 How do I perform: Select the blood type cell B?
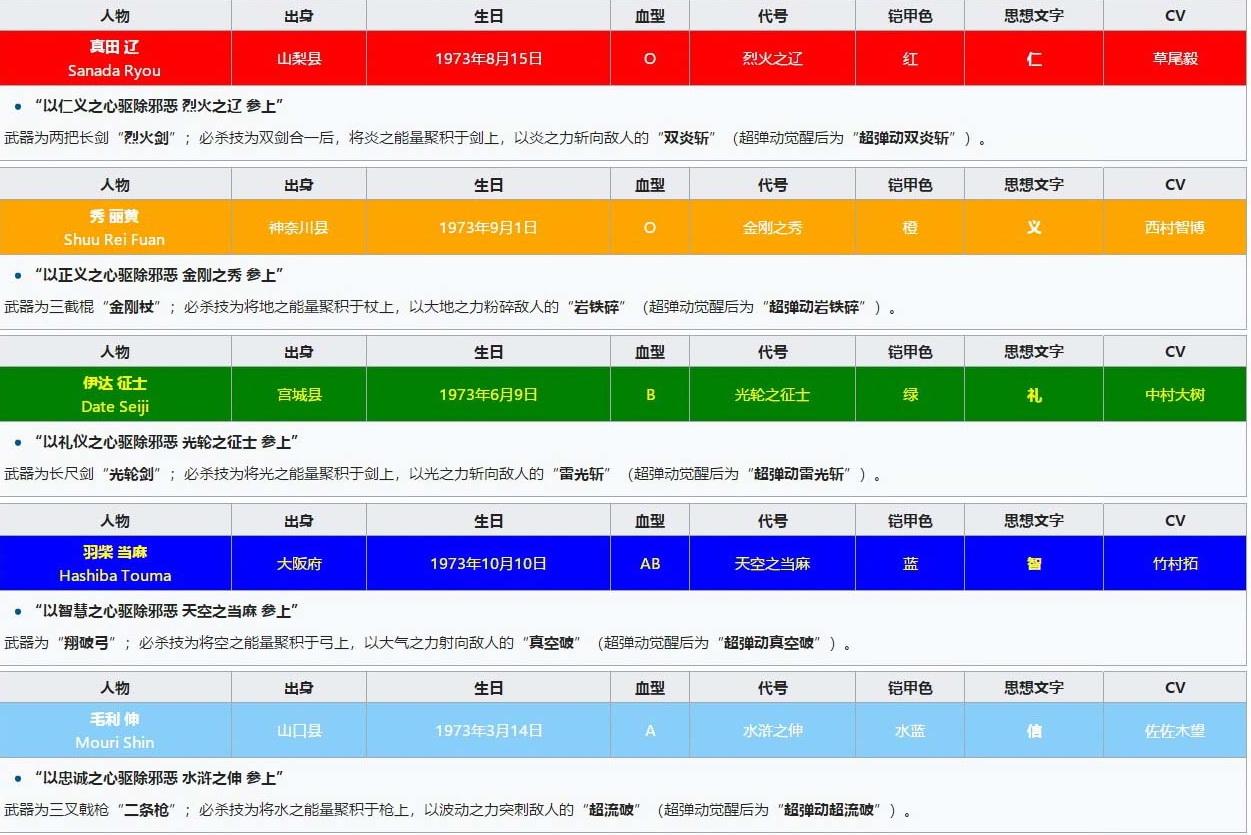[x=650, y=394]
